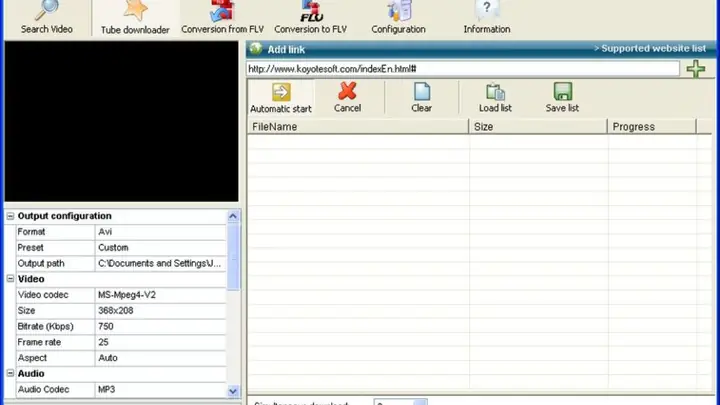The image size is (720, 405).
Task: Click the settings panel scrollbar thumb
Action: [233, 256]
